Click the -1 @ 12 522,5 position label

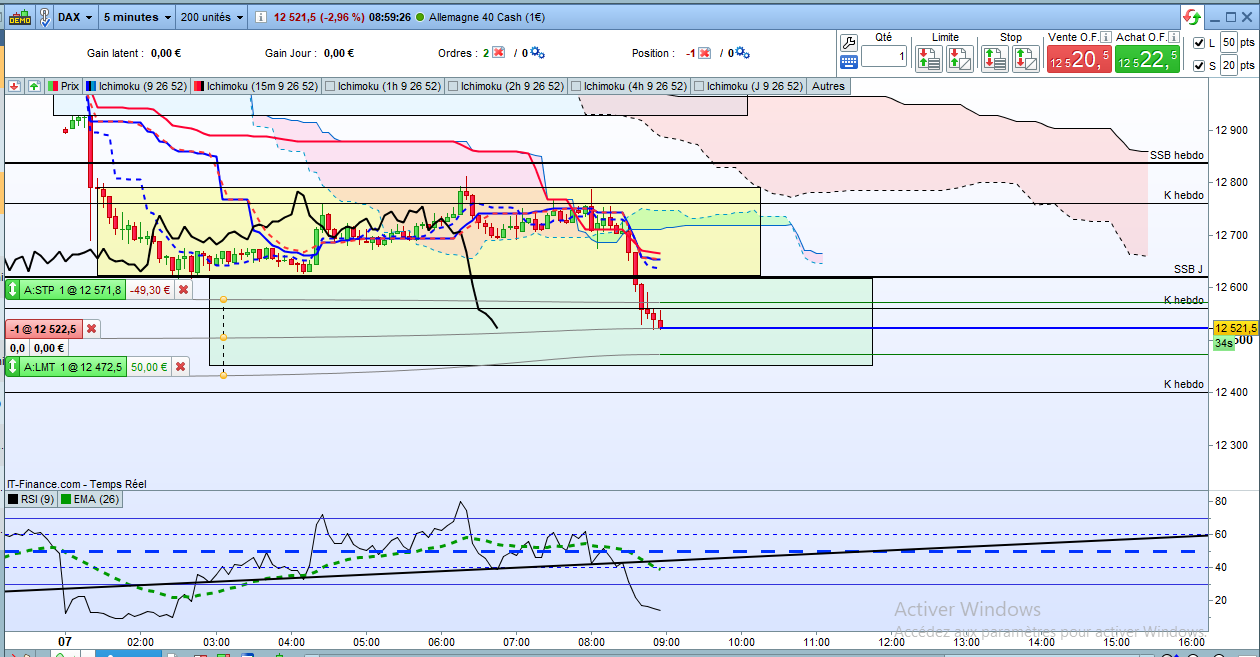(x=42, y=328)
